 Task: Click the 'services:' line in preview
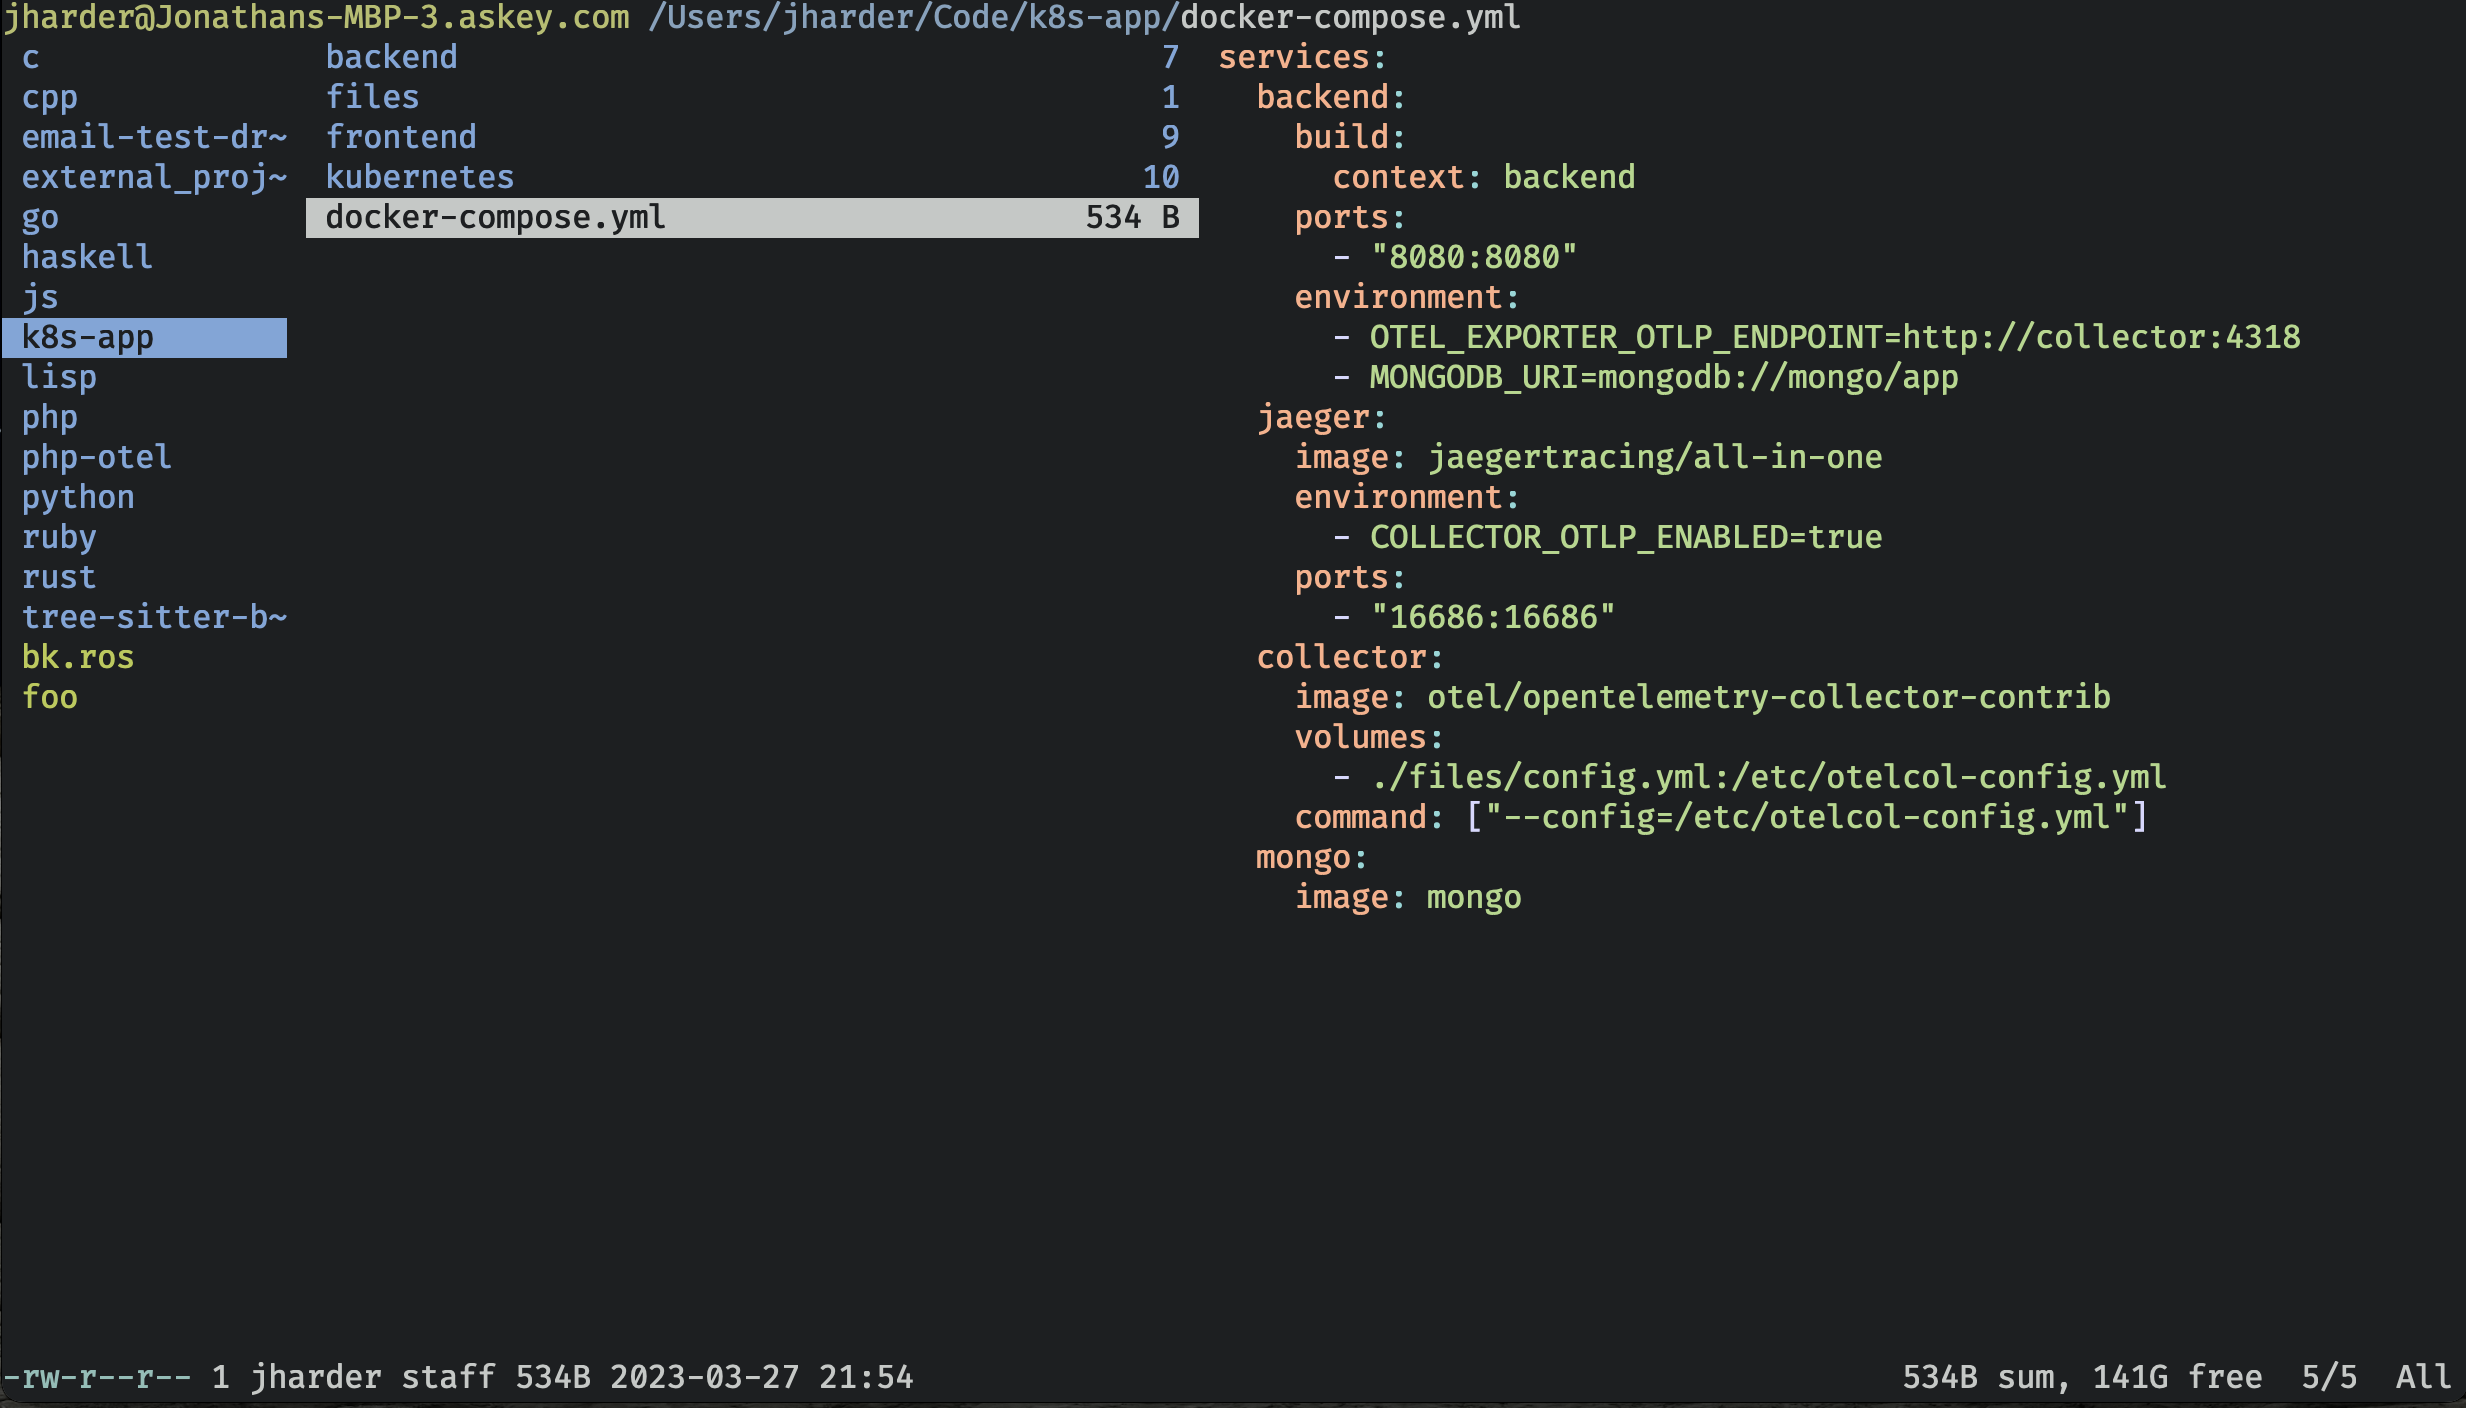click(1303, 58)
